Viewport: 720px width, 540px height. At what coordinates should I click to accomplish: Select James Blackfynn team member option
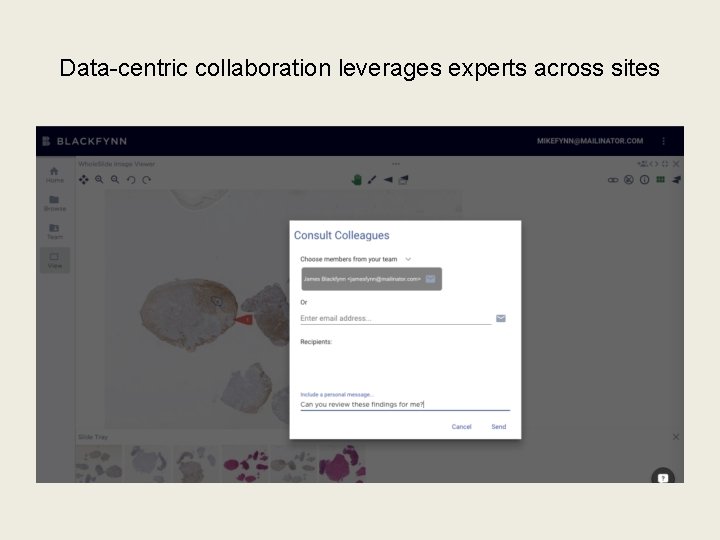(x=371, y=279)
